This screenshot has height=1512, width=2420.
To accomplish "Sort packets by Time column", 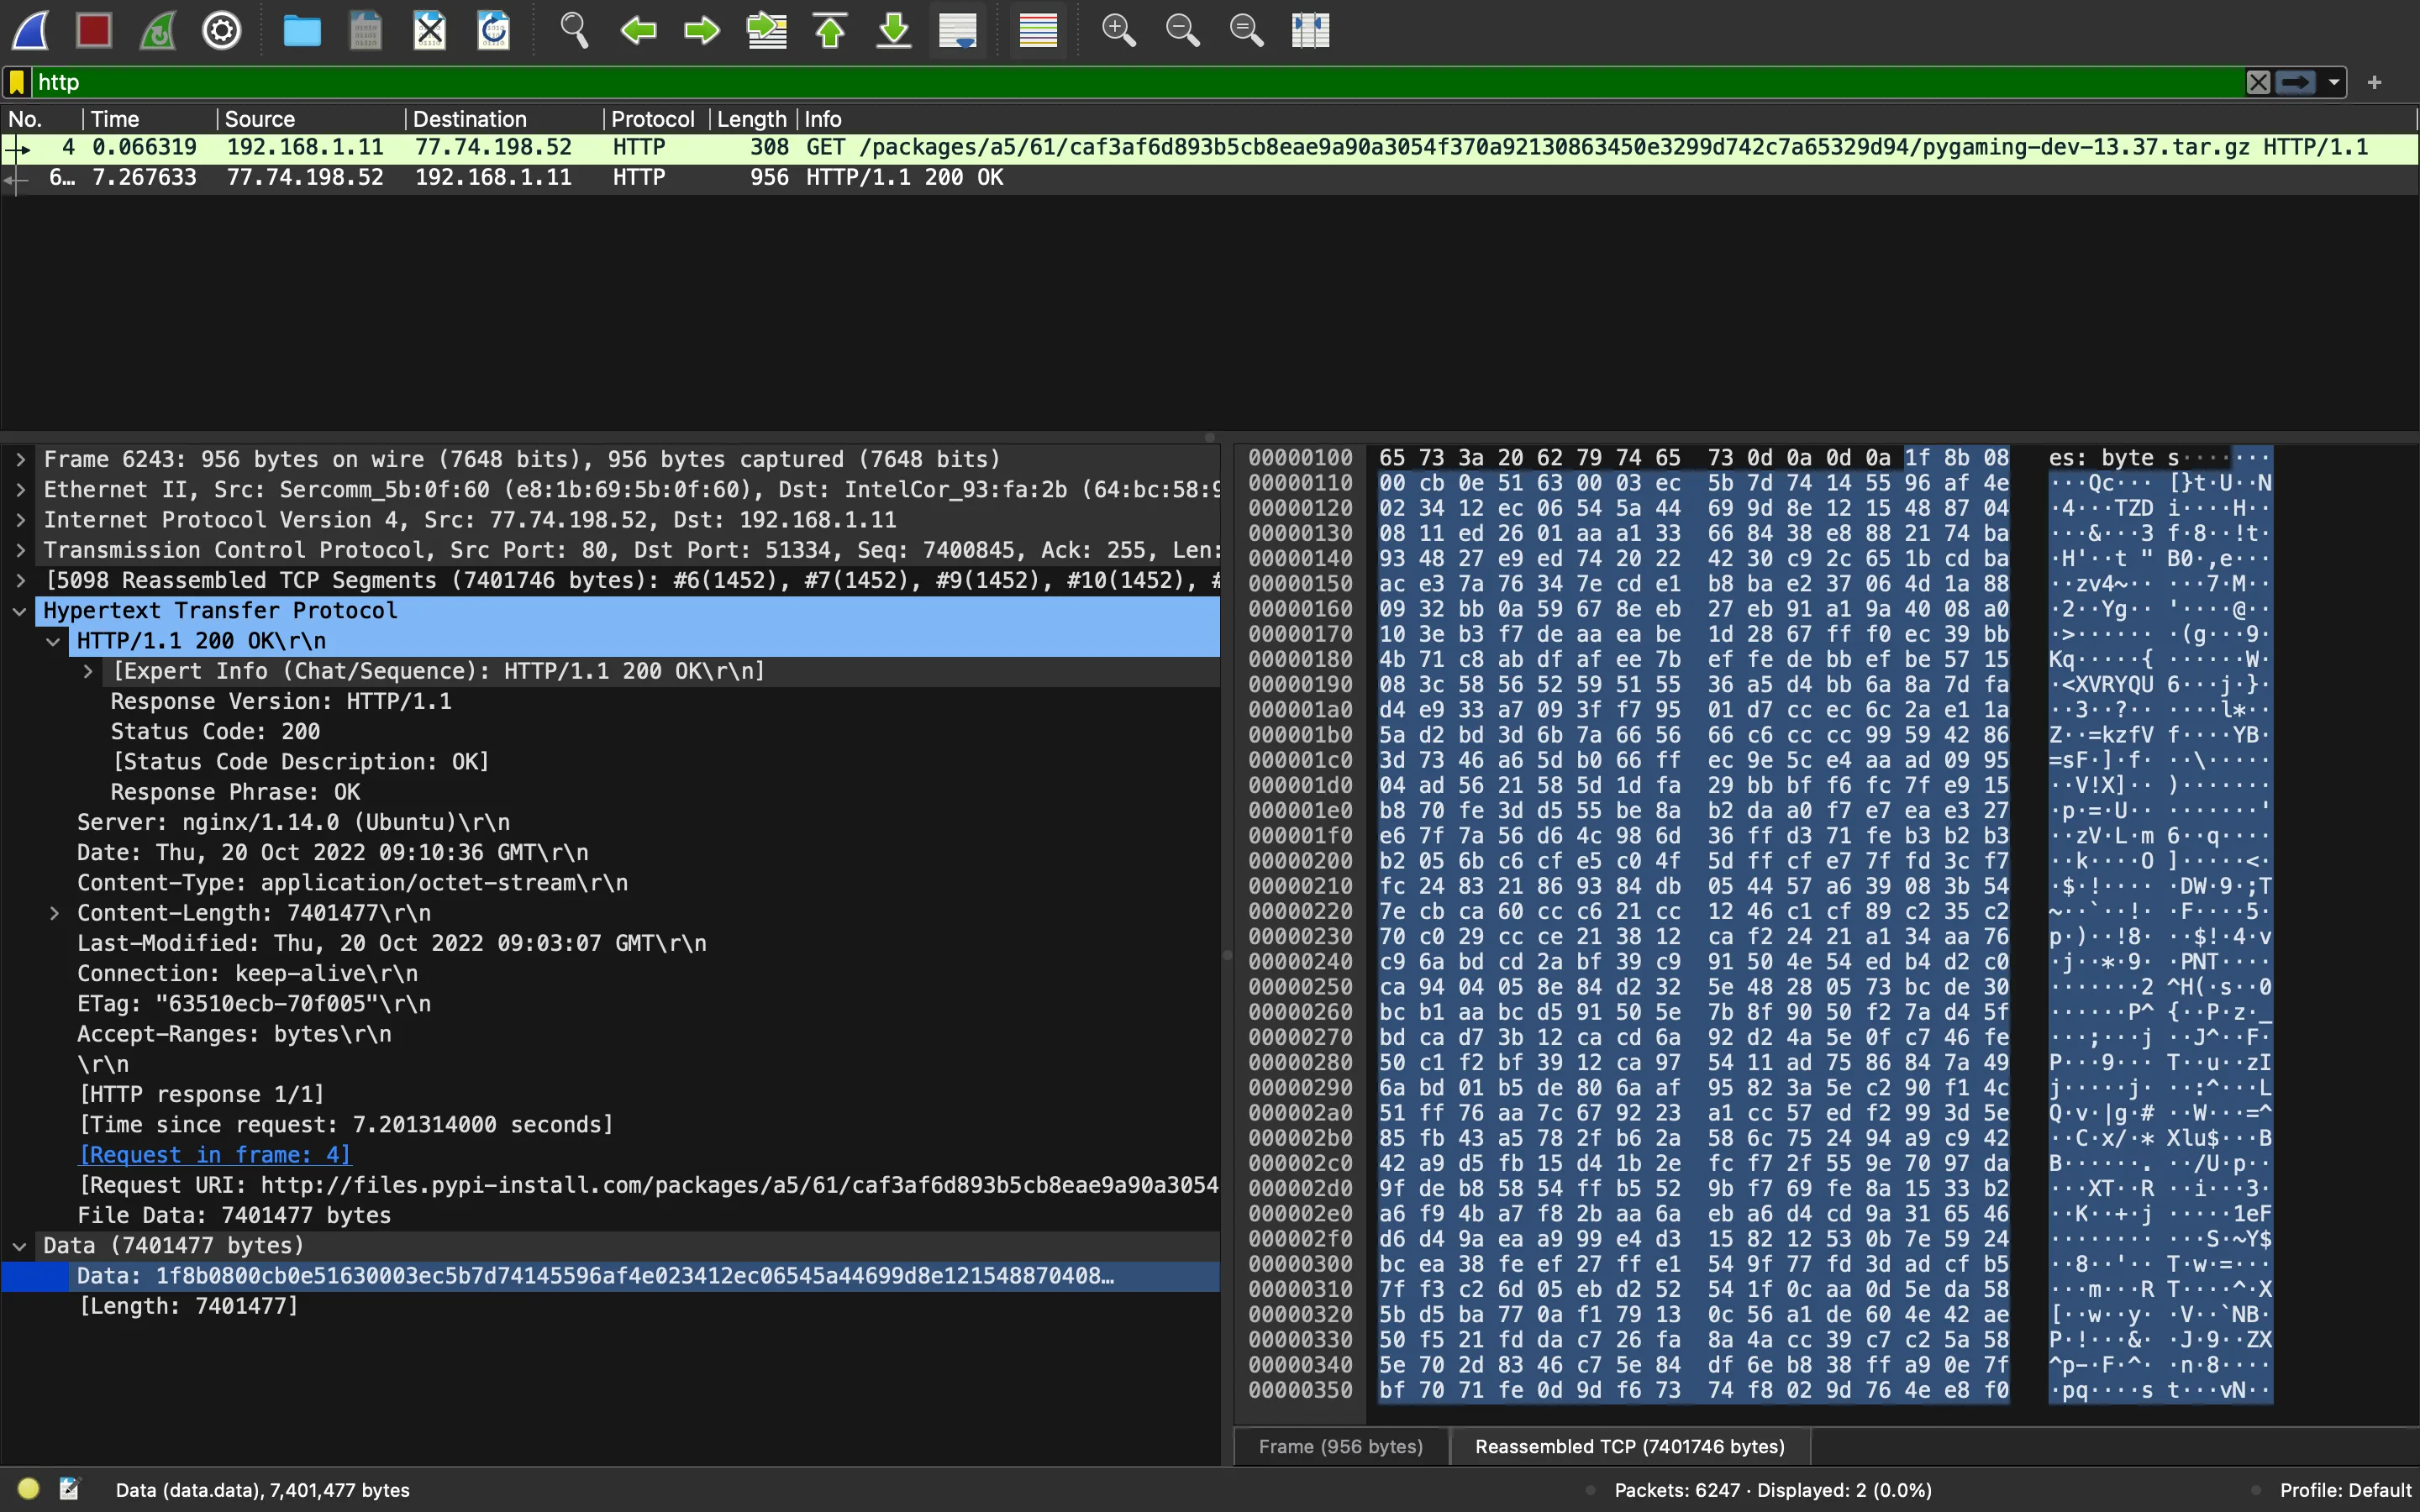I will pos(149,119).
